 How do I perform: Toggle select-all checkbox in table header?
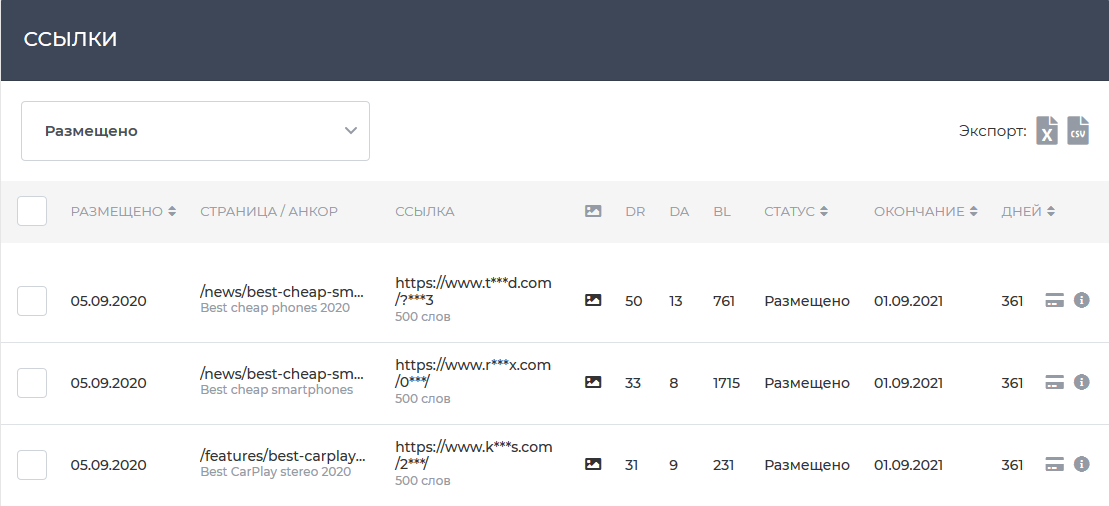[32, 211]
